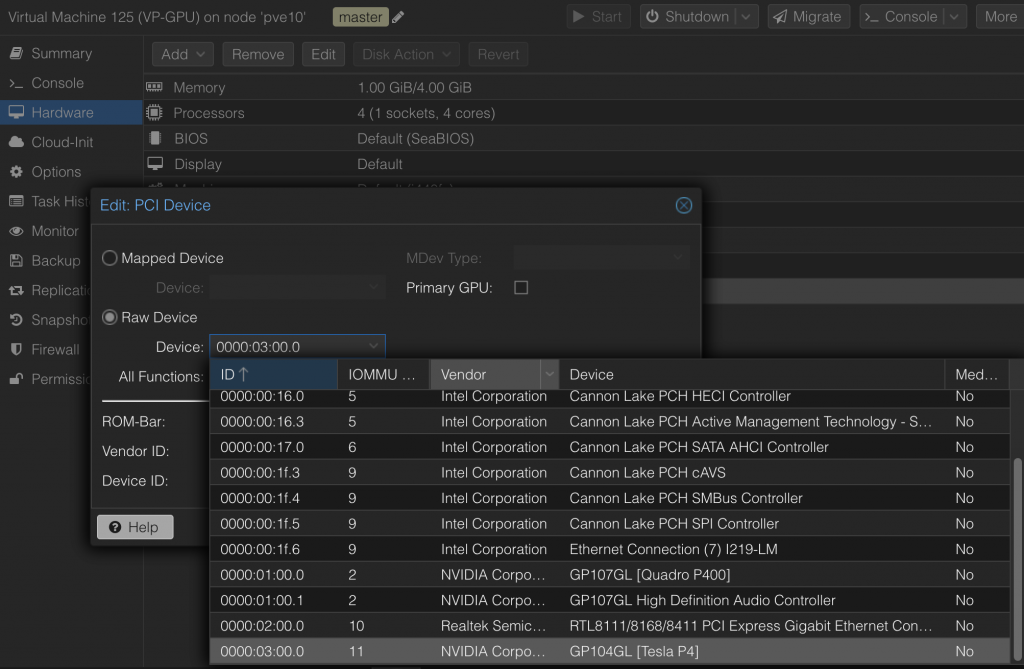Click the Mediated devices column header

(x=976, y=374)
